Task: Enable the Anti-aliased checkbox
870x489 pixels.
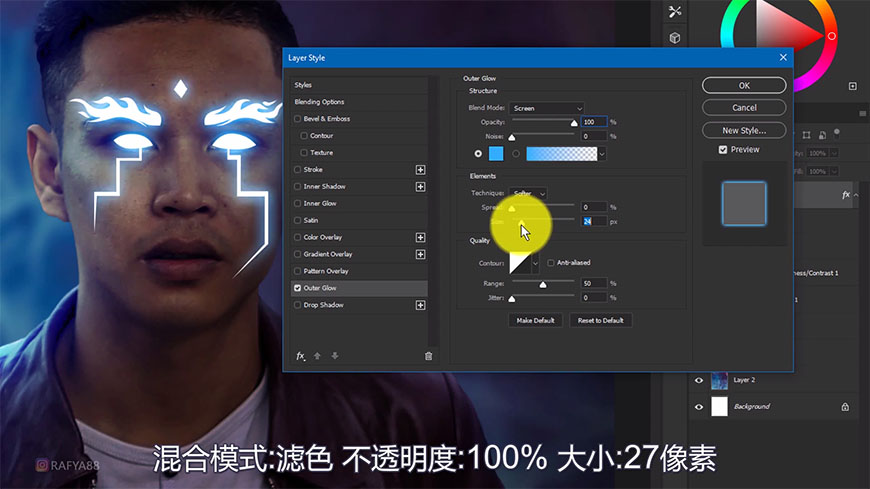Action: 551,263
